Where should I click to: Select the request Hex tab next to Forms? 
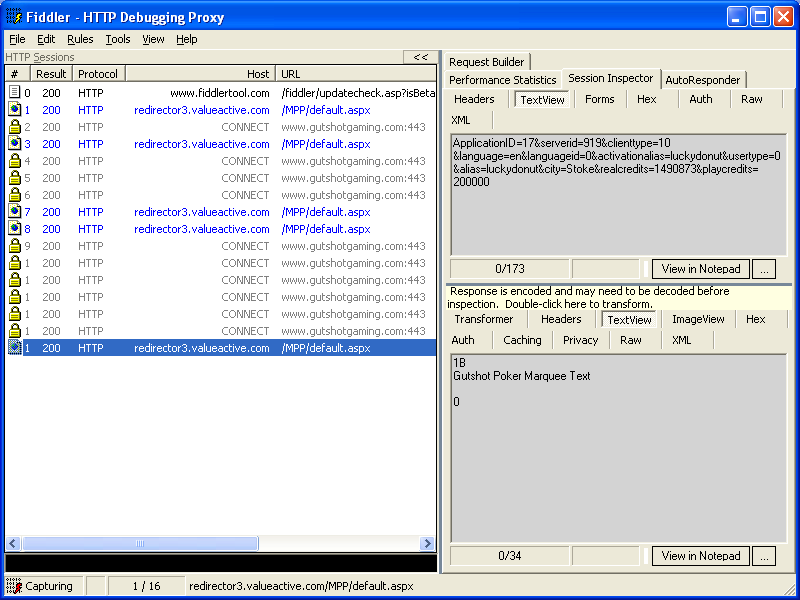tap(646, 99)
